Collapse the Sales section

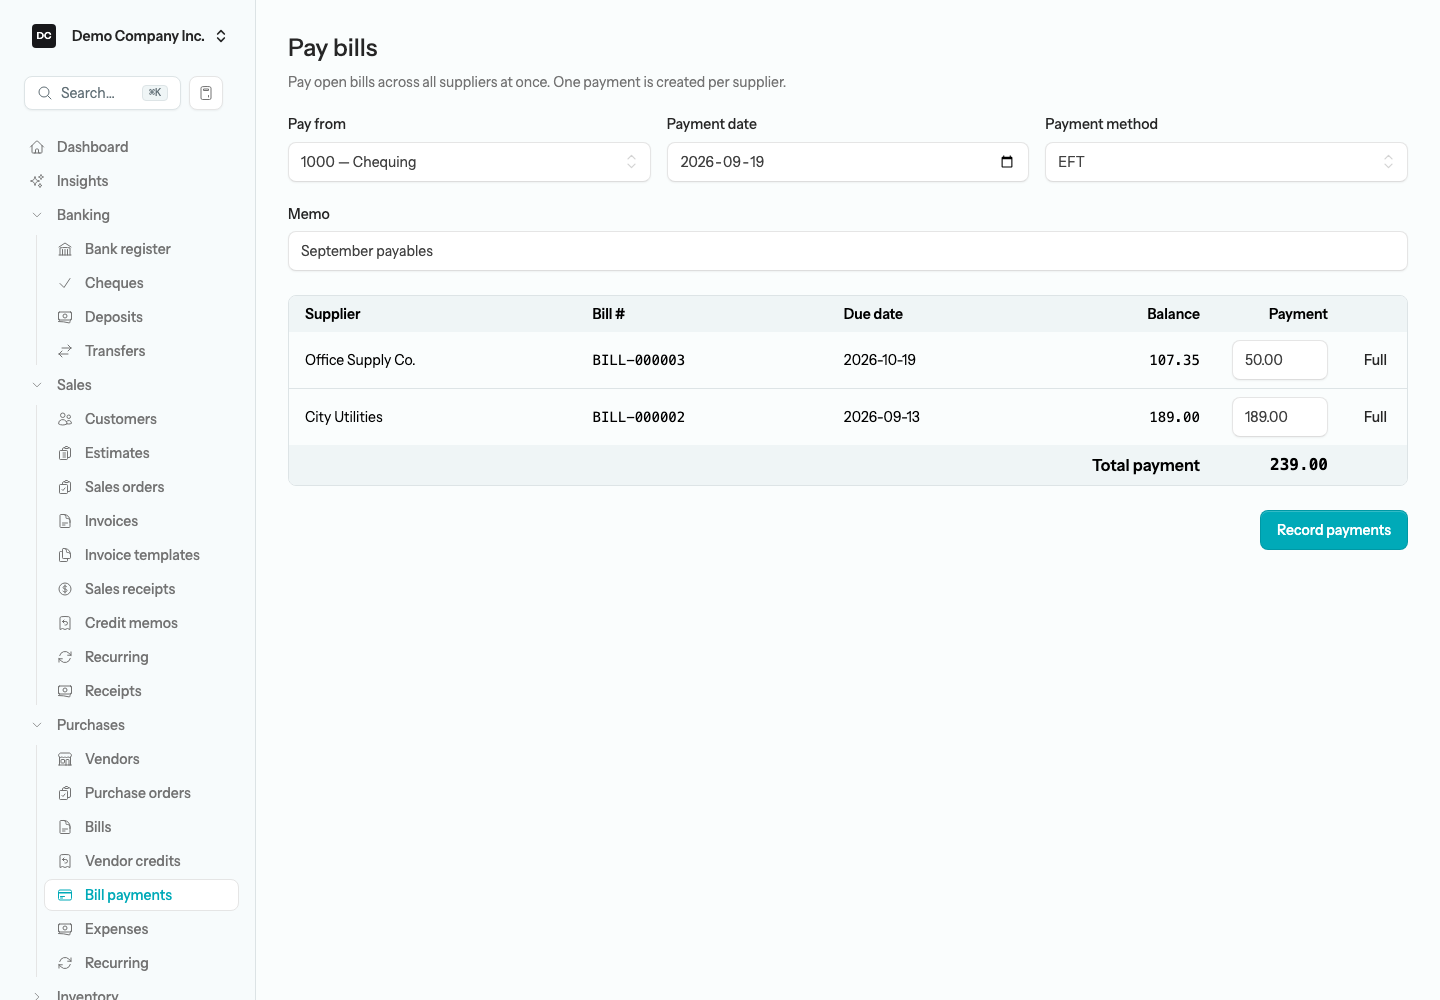point(37,385)
